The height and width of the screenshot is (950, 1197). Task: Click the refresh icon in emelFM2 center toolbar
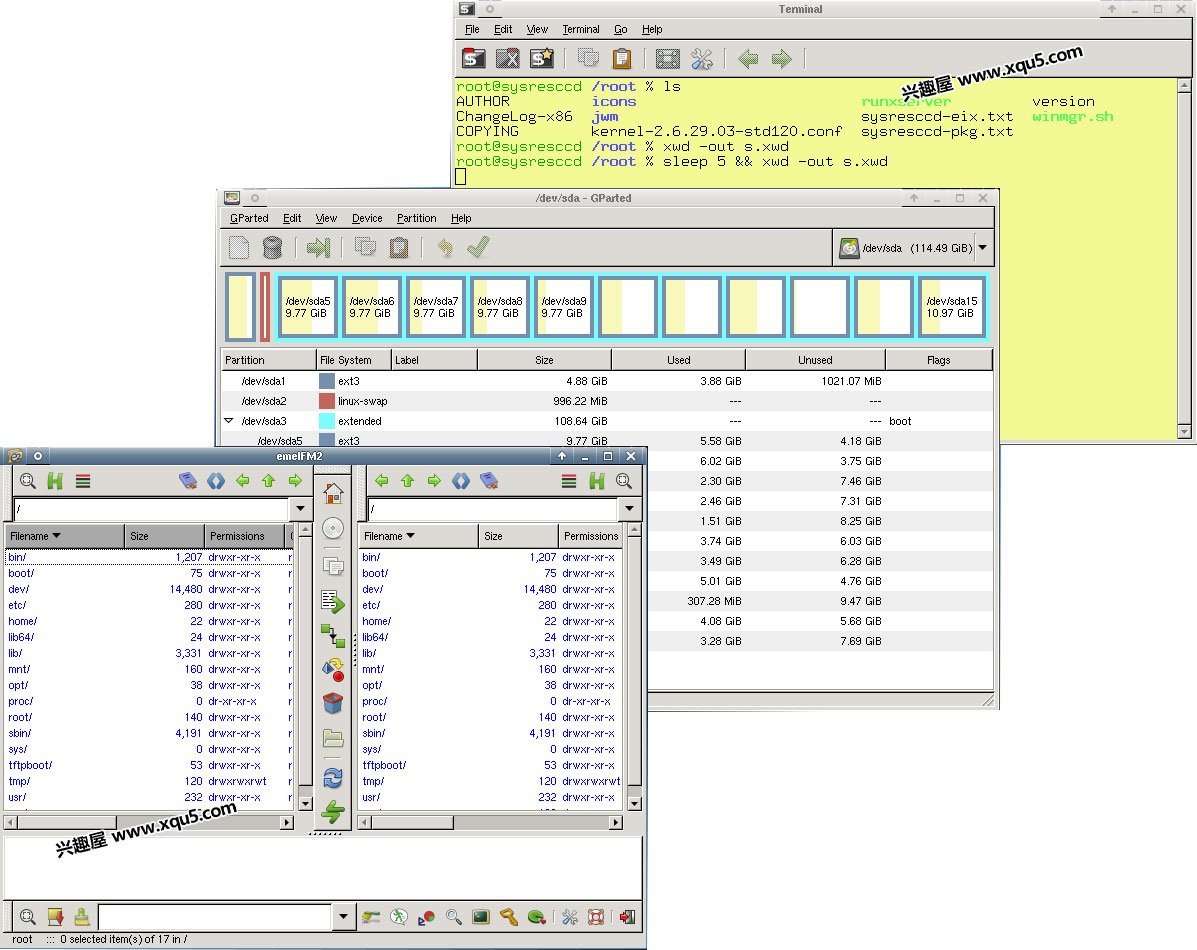[x=333, y=778]
